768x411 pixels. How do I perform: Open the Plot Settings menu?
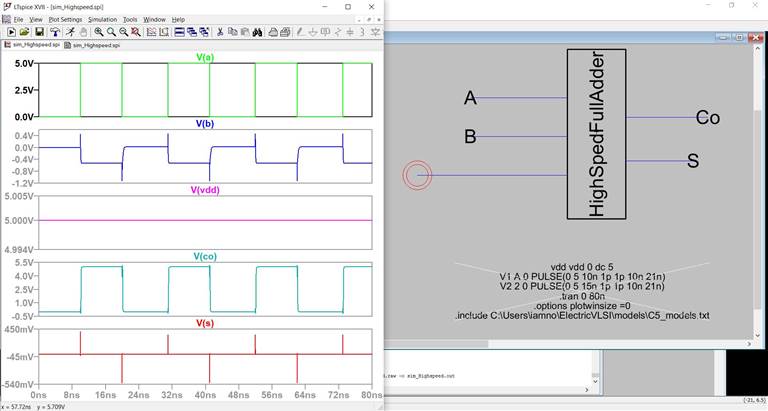pyautogui.click(x=65, y=19)
